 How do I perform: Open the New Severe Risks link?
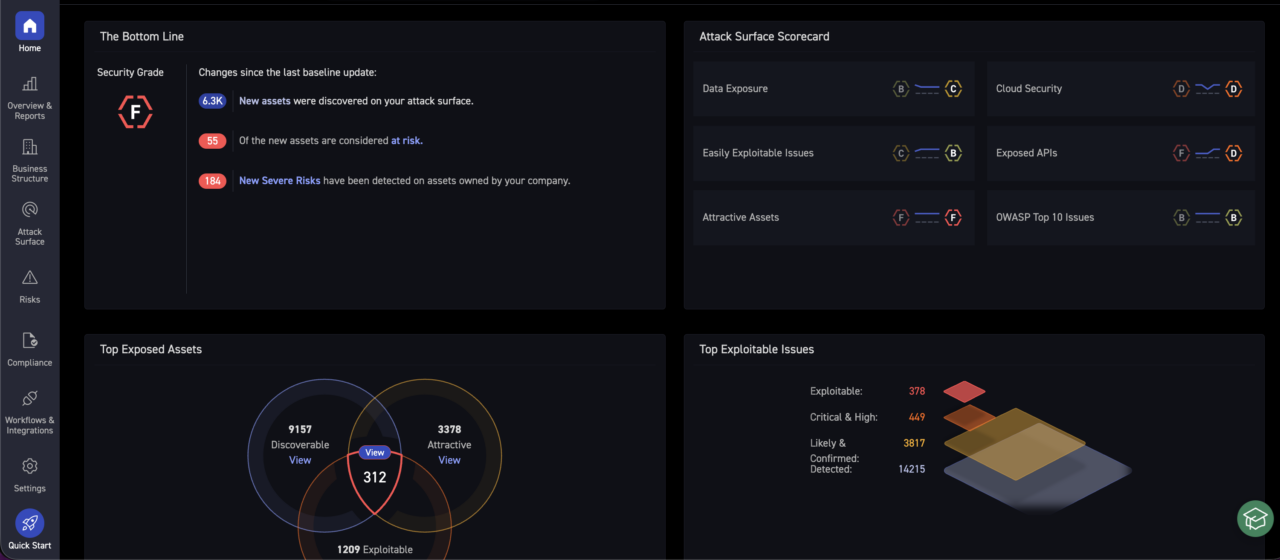coord(279,181)
